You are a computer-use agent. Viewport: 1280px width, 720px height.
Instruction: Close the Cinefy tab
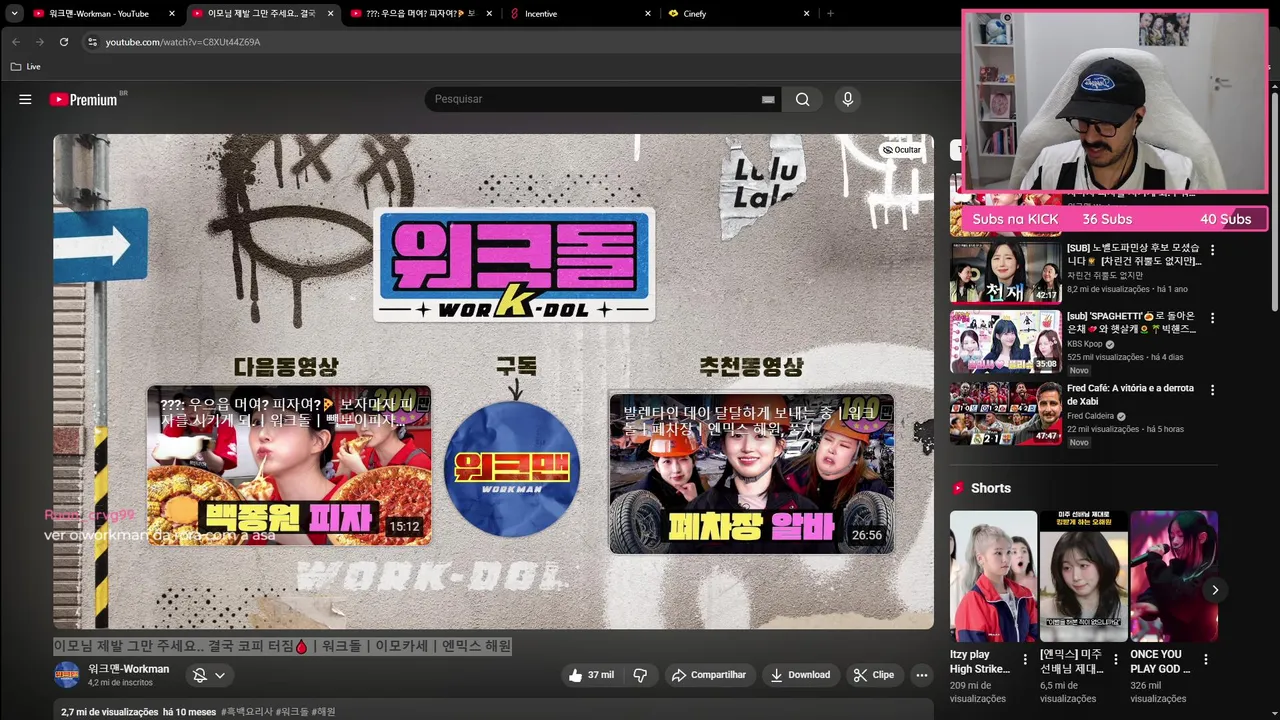(x=806, y=14)
